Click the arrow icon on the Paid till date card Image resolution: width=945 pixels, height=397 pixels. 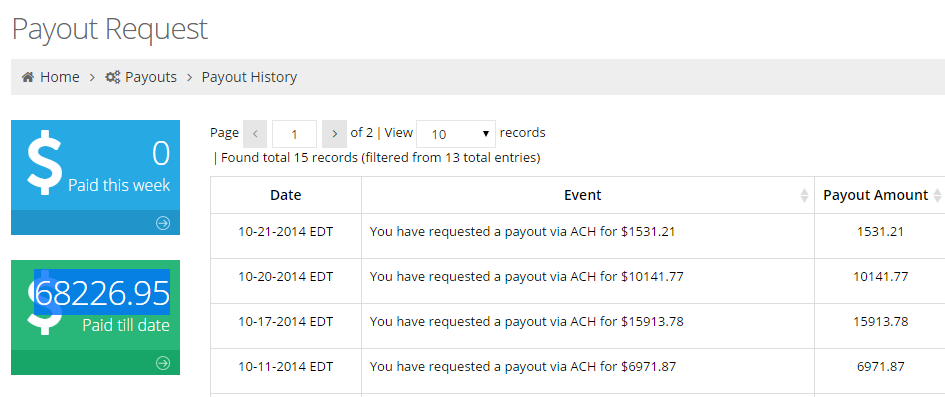pyautogui.click(x=163, y=363)
